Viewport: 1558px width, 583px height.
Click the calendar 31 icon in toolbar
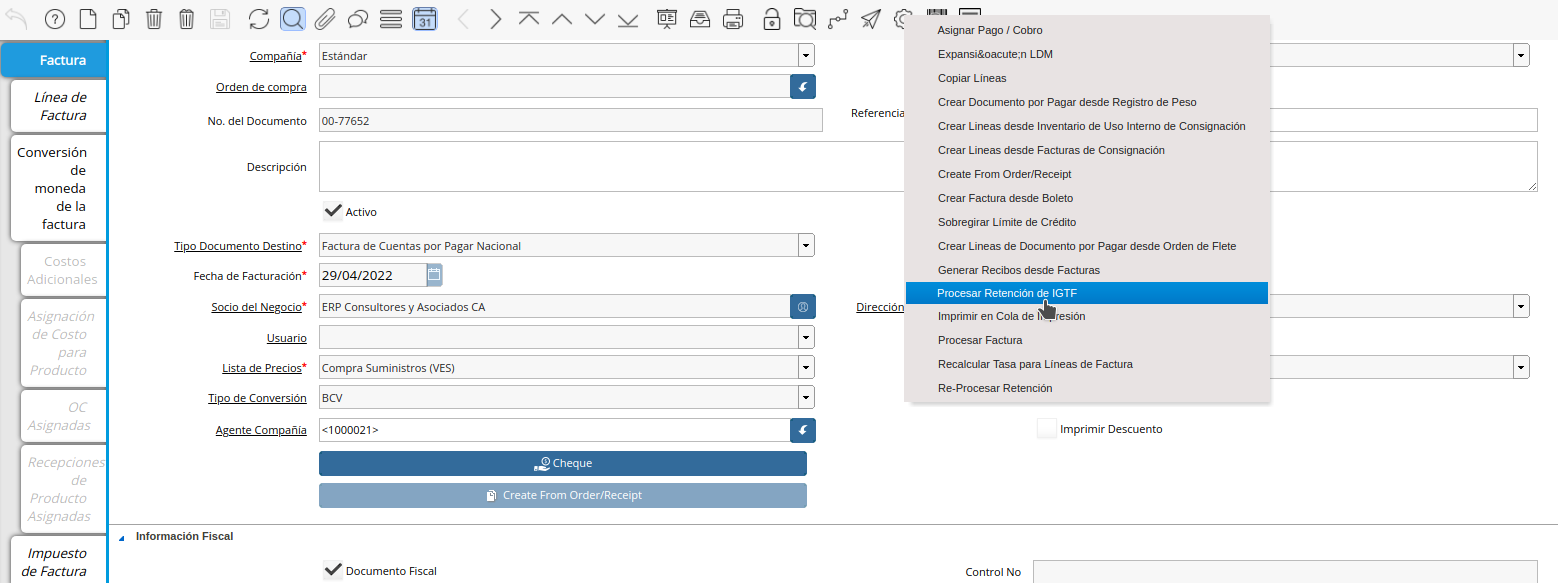[424, 18]
